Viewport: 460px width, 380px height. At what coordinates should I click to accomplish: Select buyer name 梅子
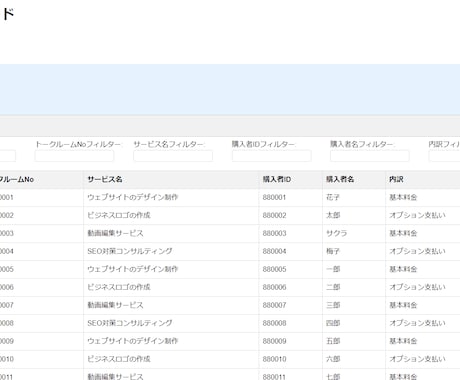click(333, 251)
